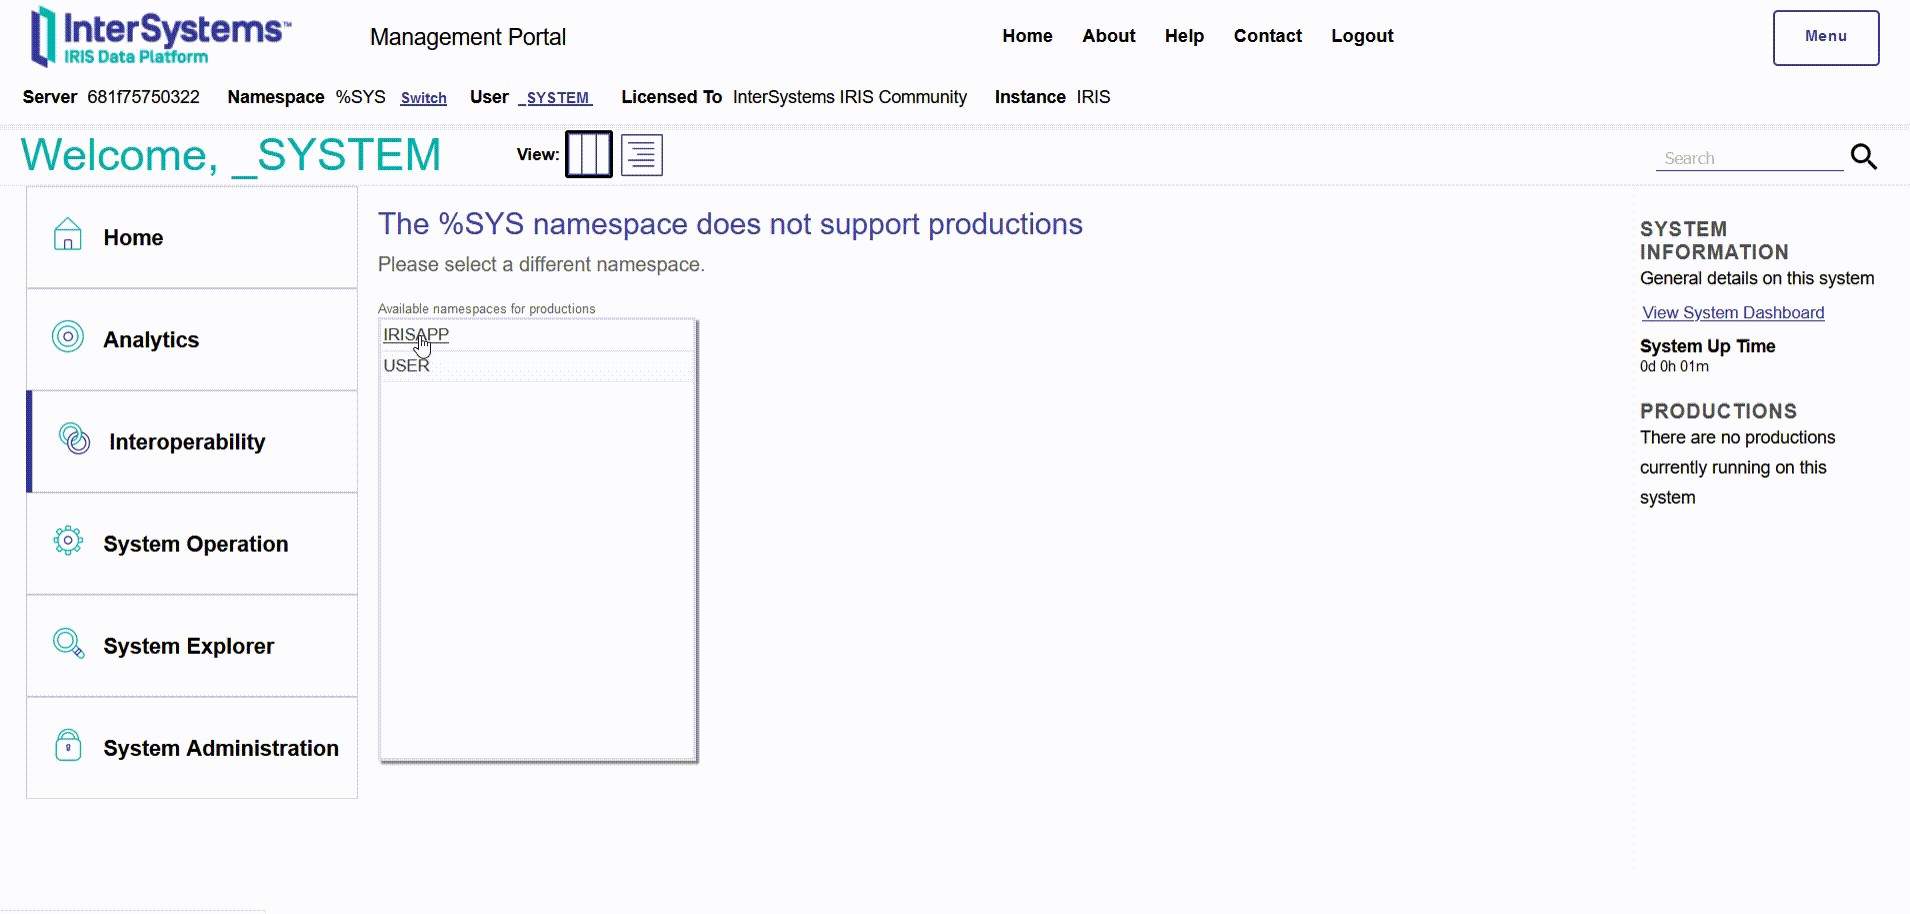1910x914 pixels.
Task: Switch to columns view
Action: tap(589, 155)
